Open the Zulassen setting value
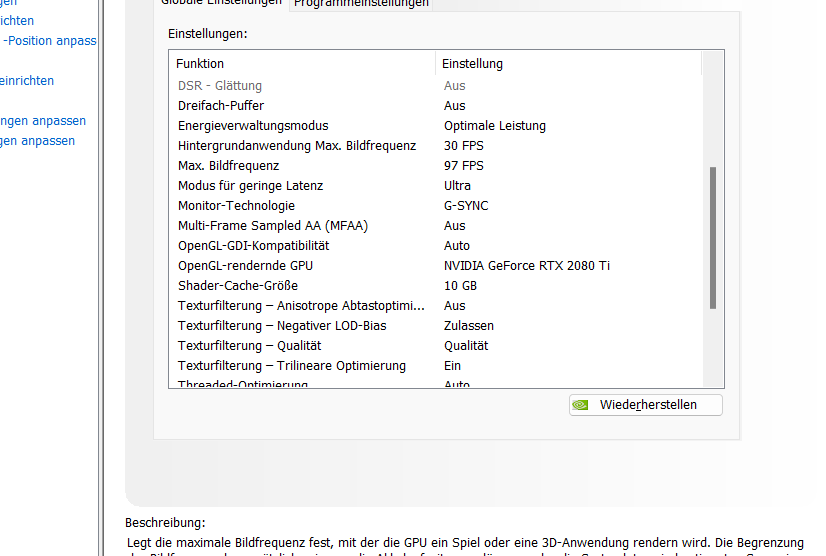Viewport: 826px width, 556px height. (x=469, y=326)
